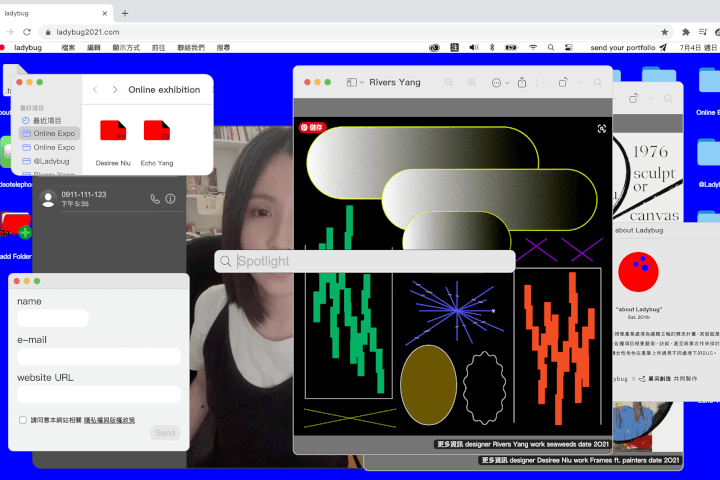Click the phone call icon beside 0911-111-123

[x=155, y=199]
